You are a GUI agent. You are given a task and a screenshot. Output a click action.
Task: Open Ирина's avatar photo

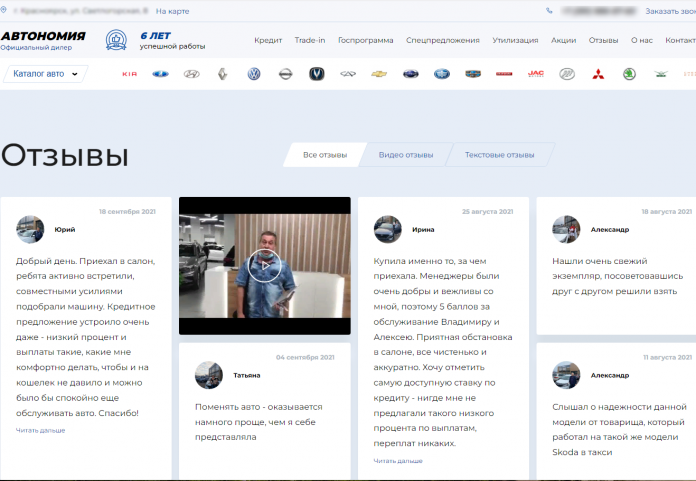coord(388,229)
